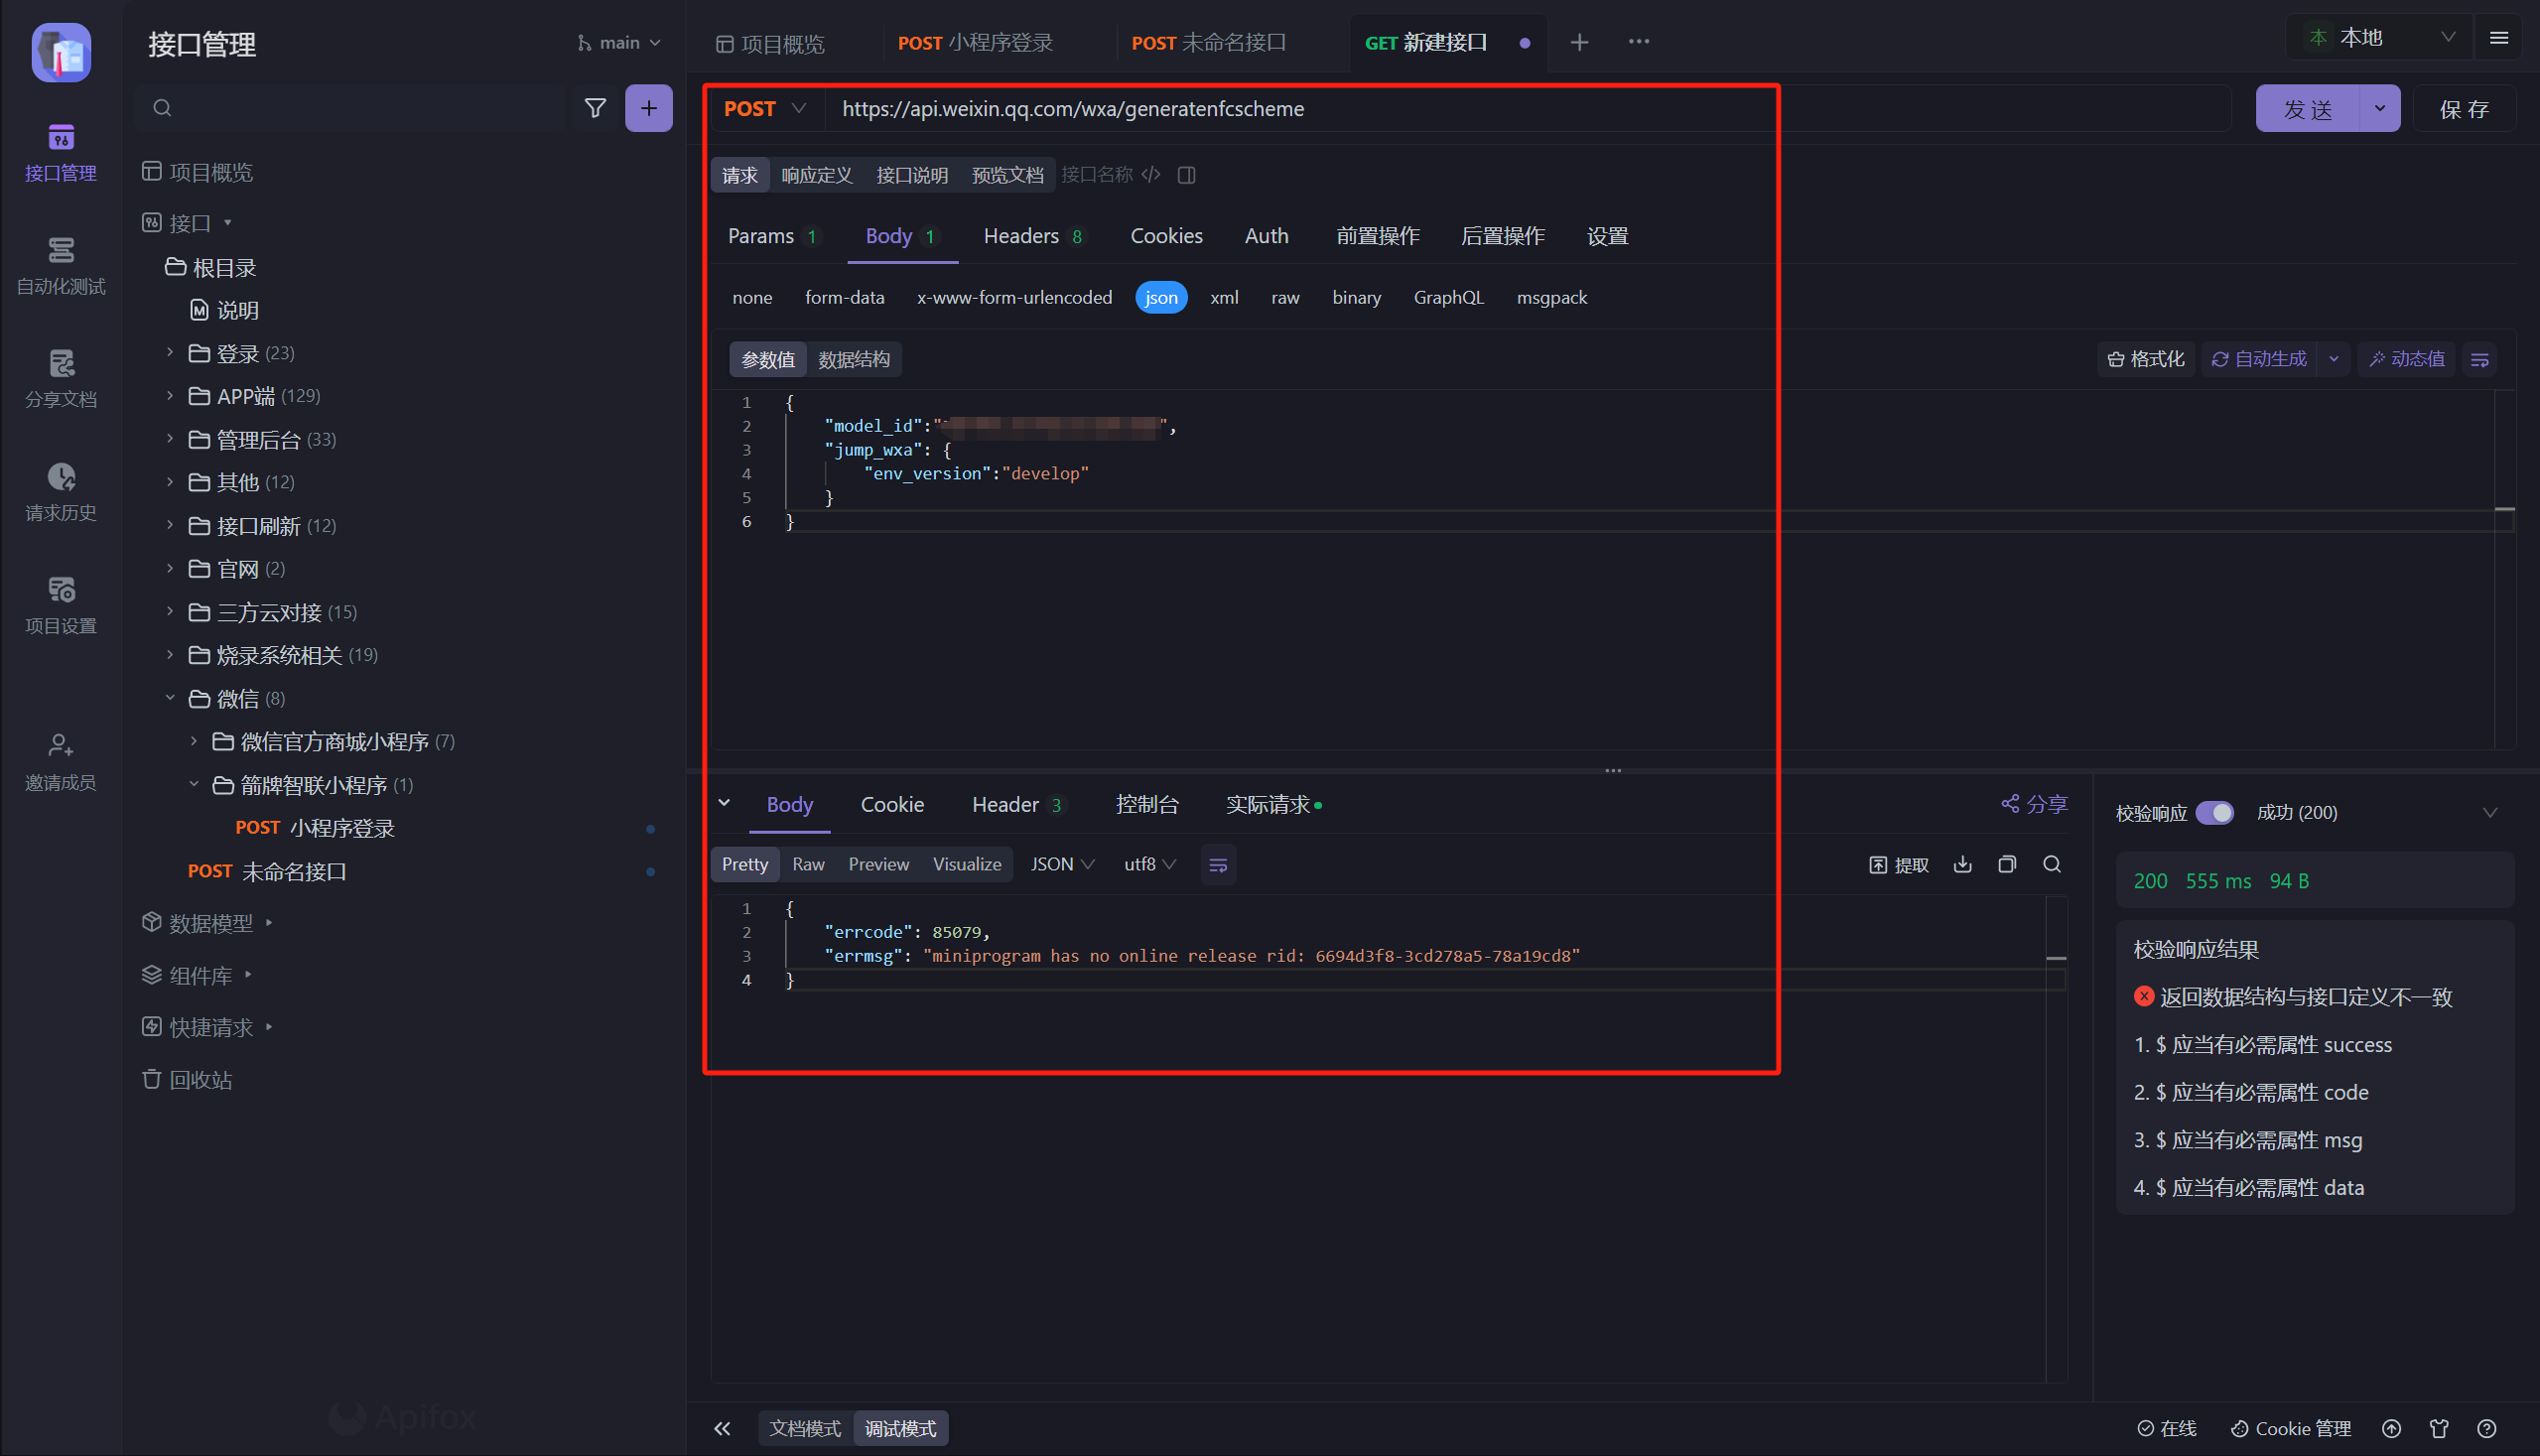
Task: Click the 发送 button
Action: [x=2306, y=109]
